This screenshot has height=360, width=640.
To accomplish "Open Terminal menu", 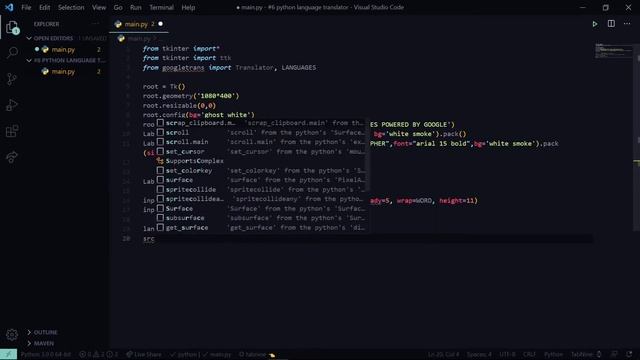I will click(161, 7).
